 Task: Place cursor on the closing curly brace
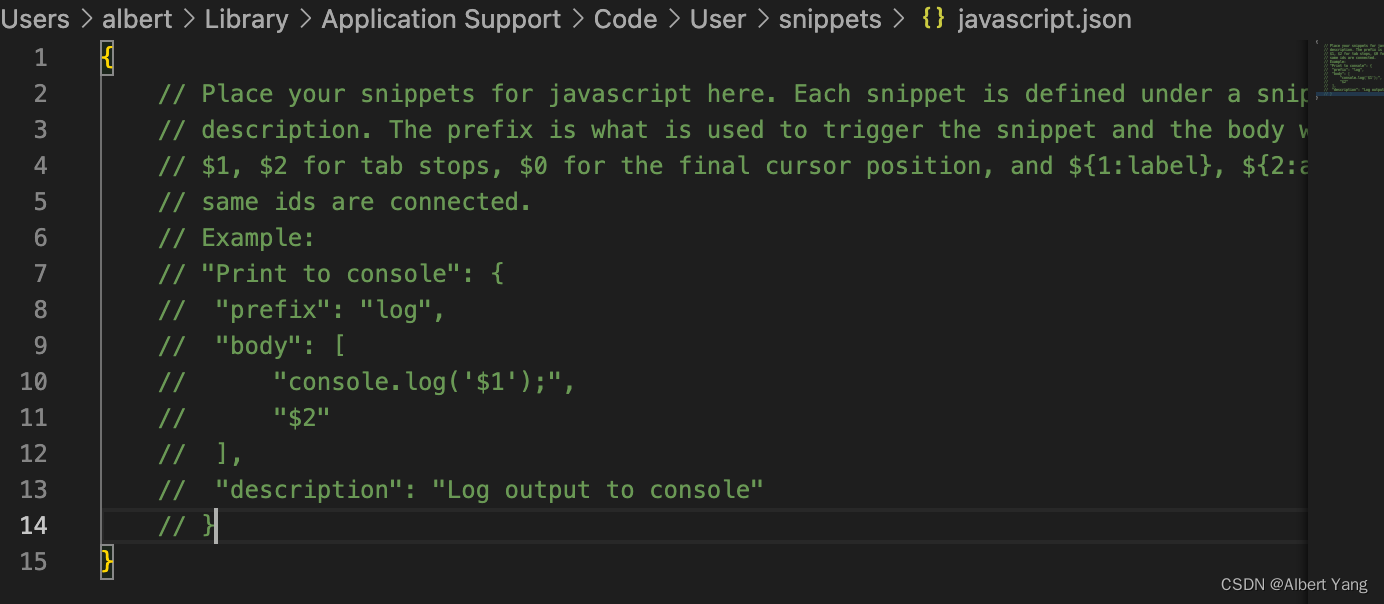(x=108, y=562)
